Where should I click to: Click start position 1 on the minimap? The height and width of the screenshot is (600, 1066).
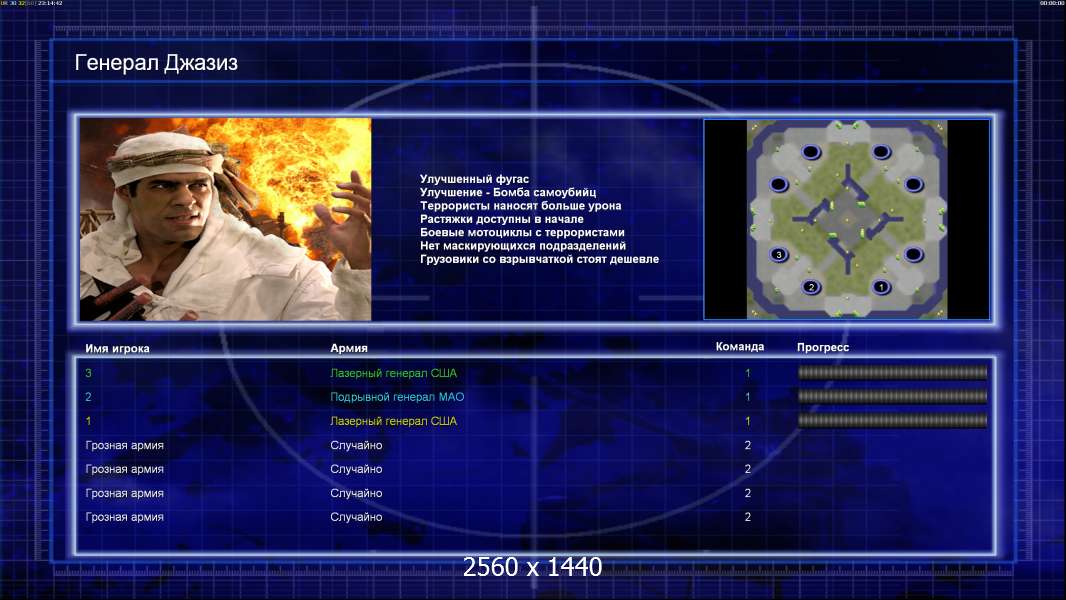point(881,287)
